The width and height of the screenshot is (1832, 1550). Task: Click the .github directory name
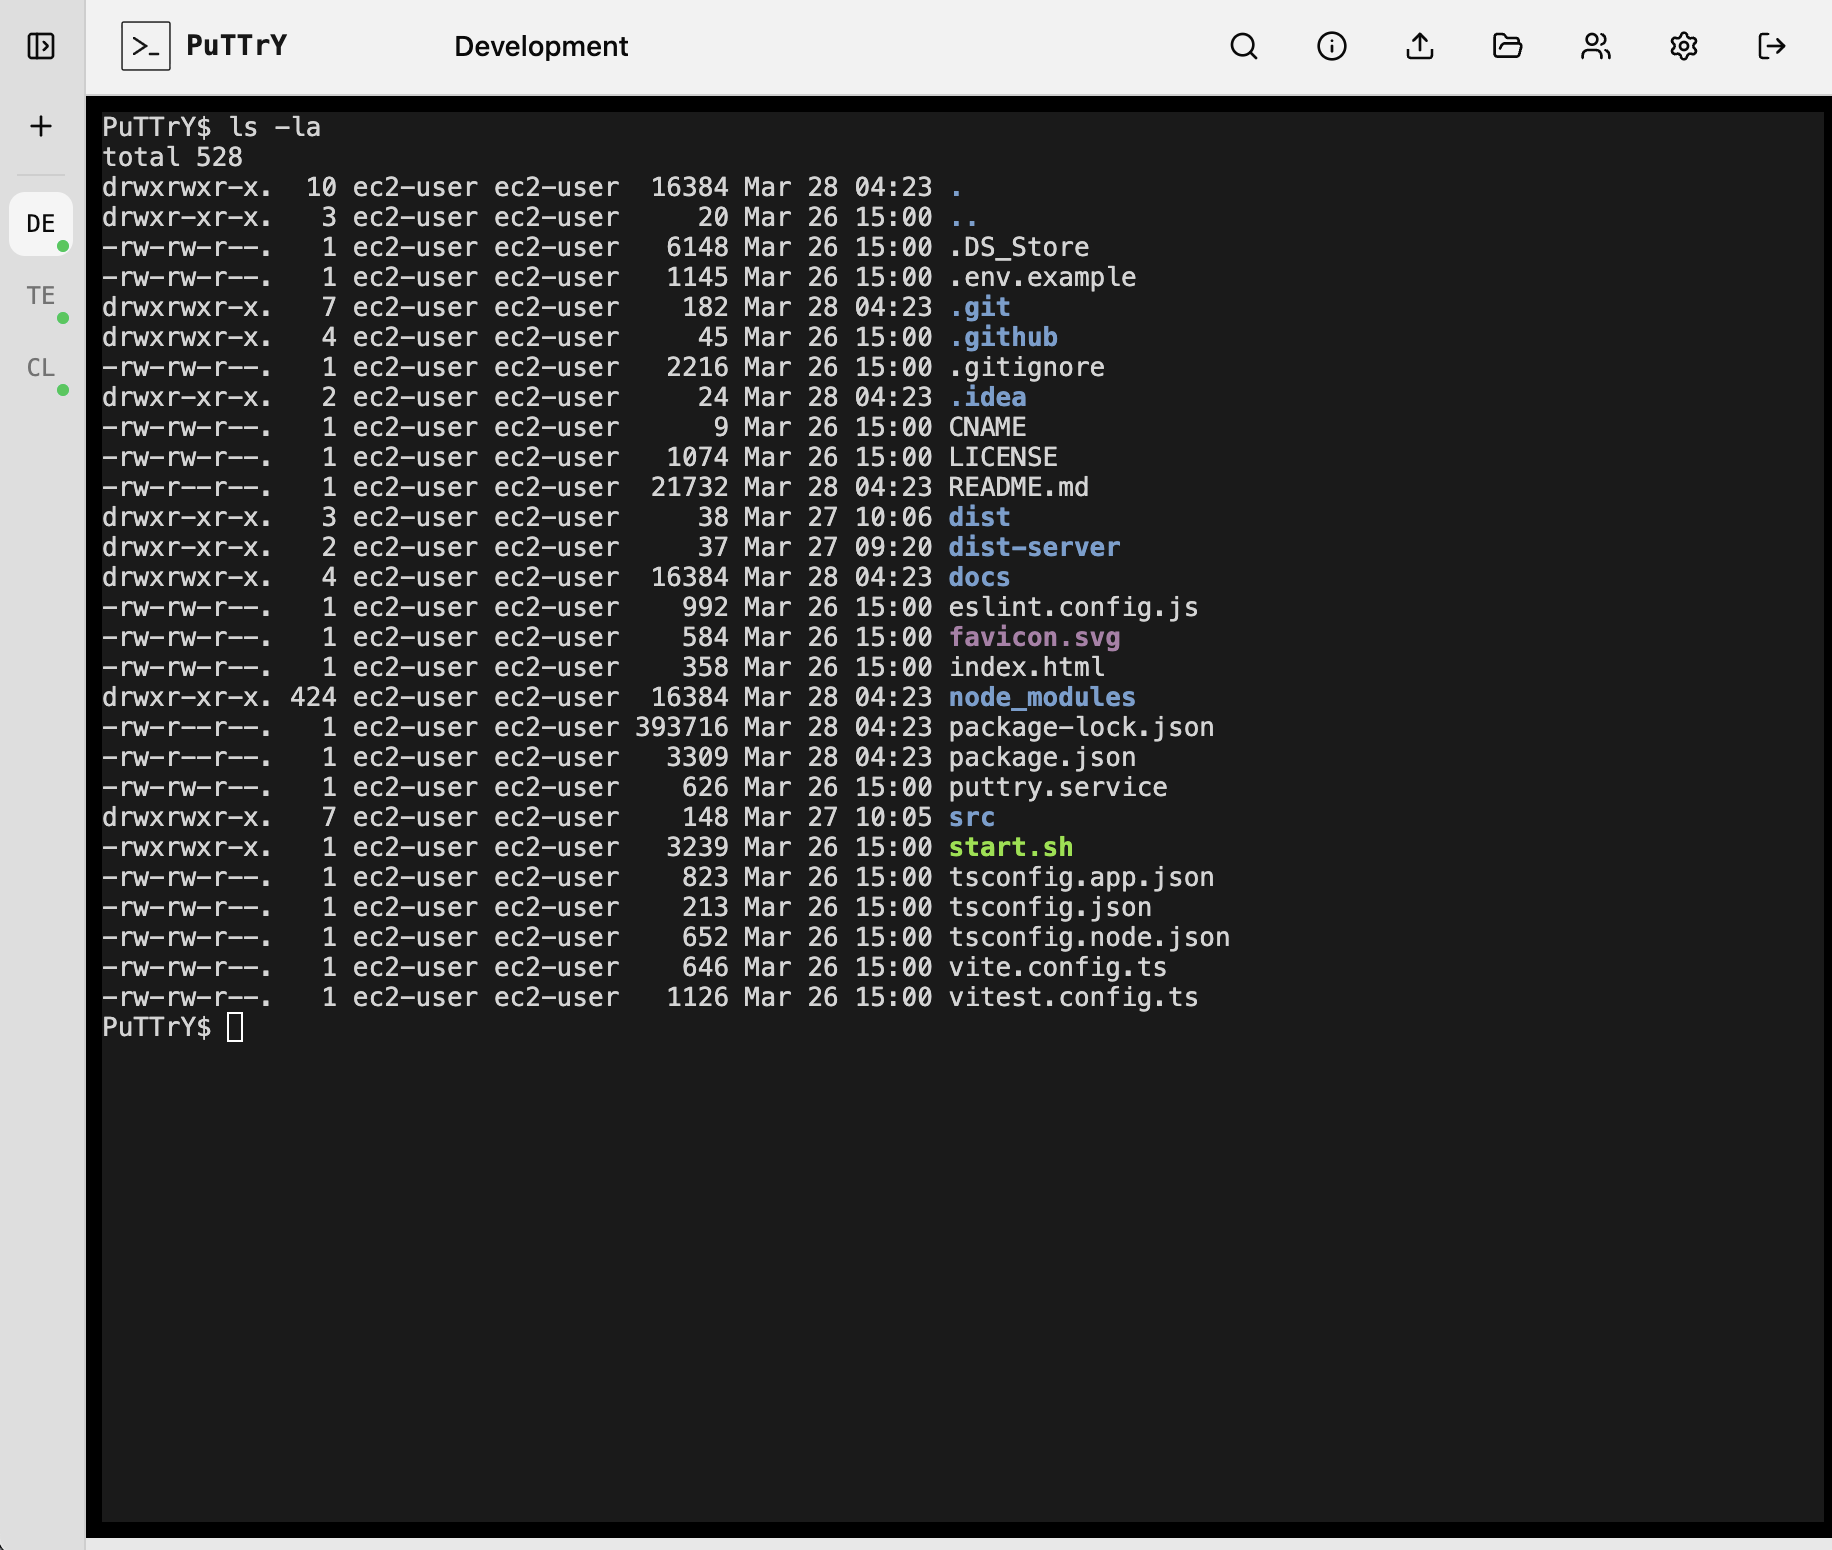tap(1003, 337)
